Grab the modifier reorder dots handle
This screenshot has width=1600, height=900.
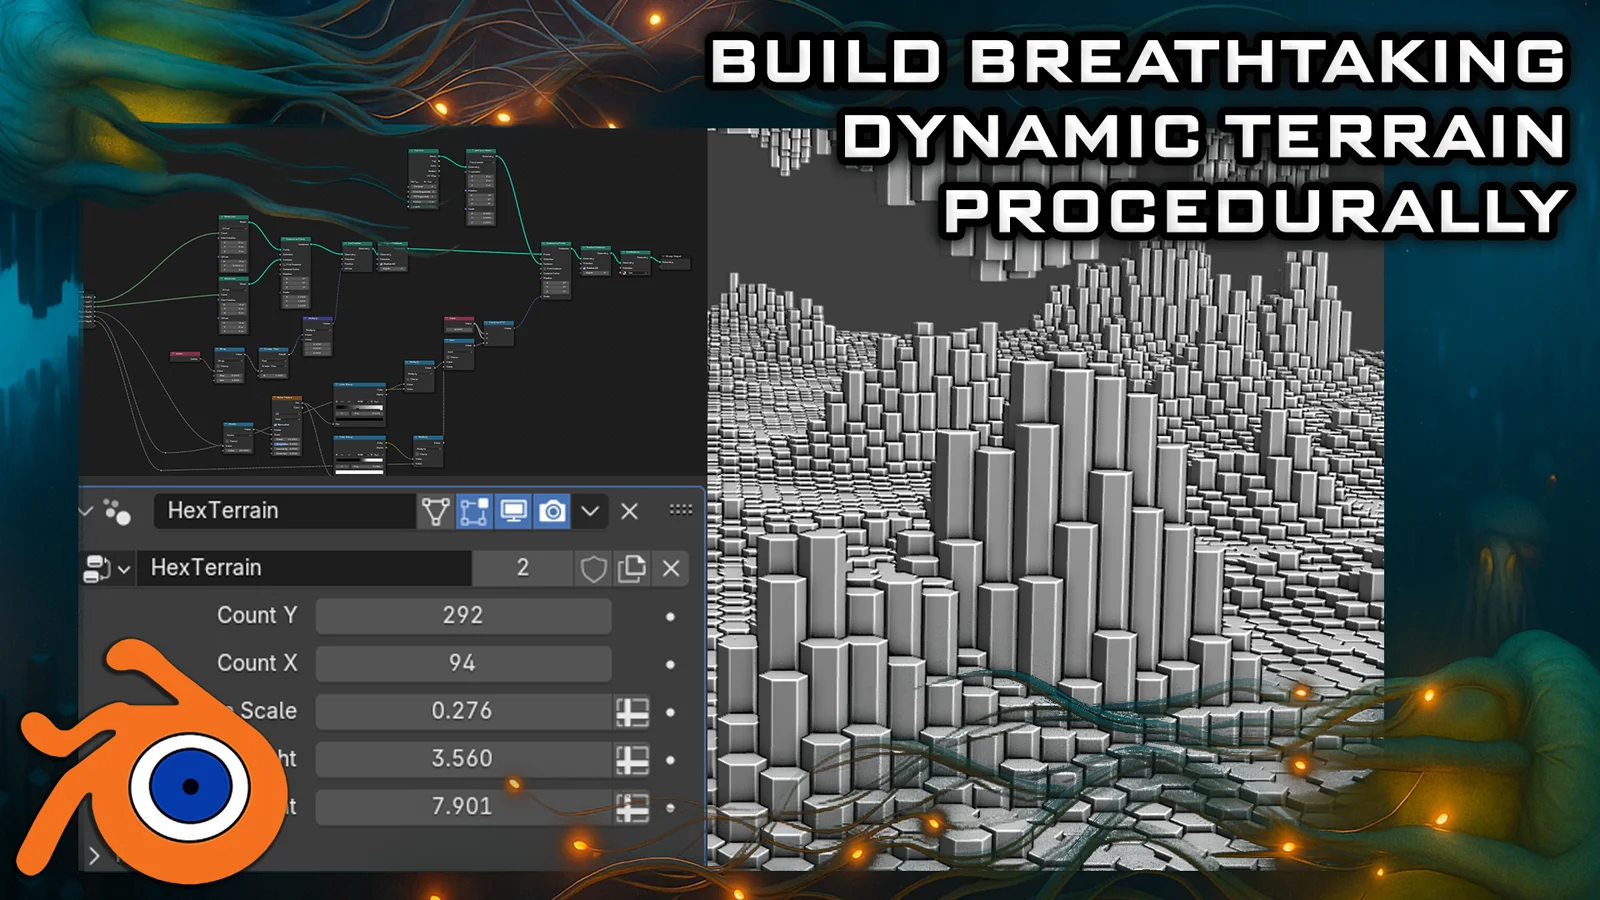[x=682, y=511]
